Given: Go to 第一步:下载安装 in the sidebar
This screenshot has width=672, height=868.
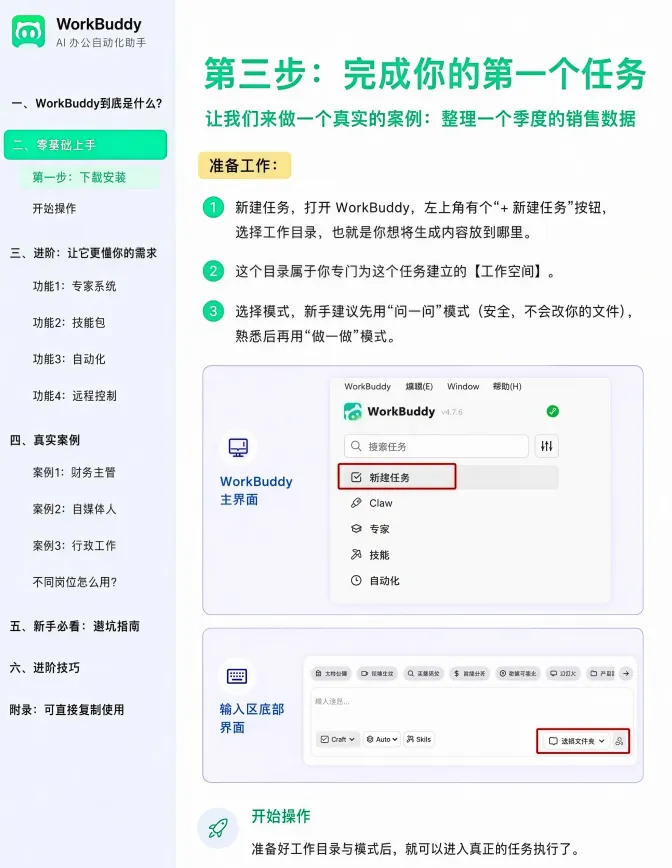Looking at the screenshot, I should click(x=79, y=177).
